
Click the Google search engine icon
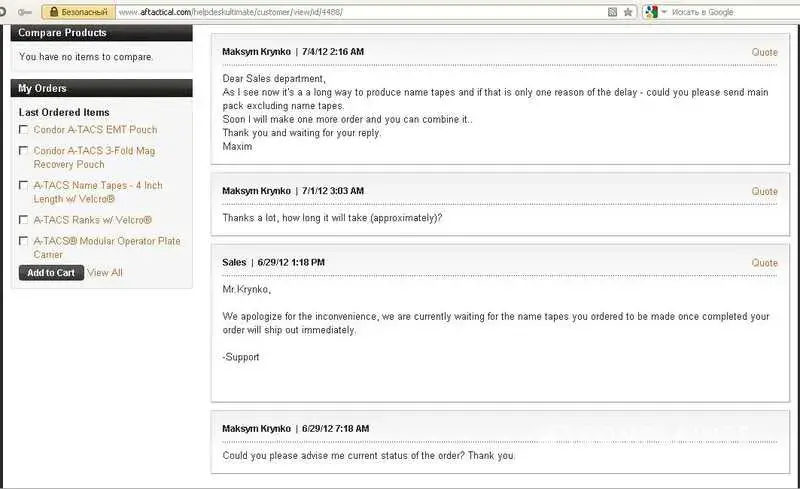pyautogui.click(x=651, y=12)
